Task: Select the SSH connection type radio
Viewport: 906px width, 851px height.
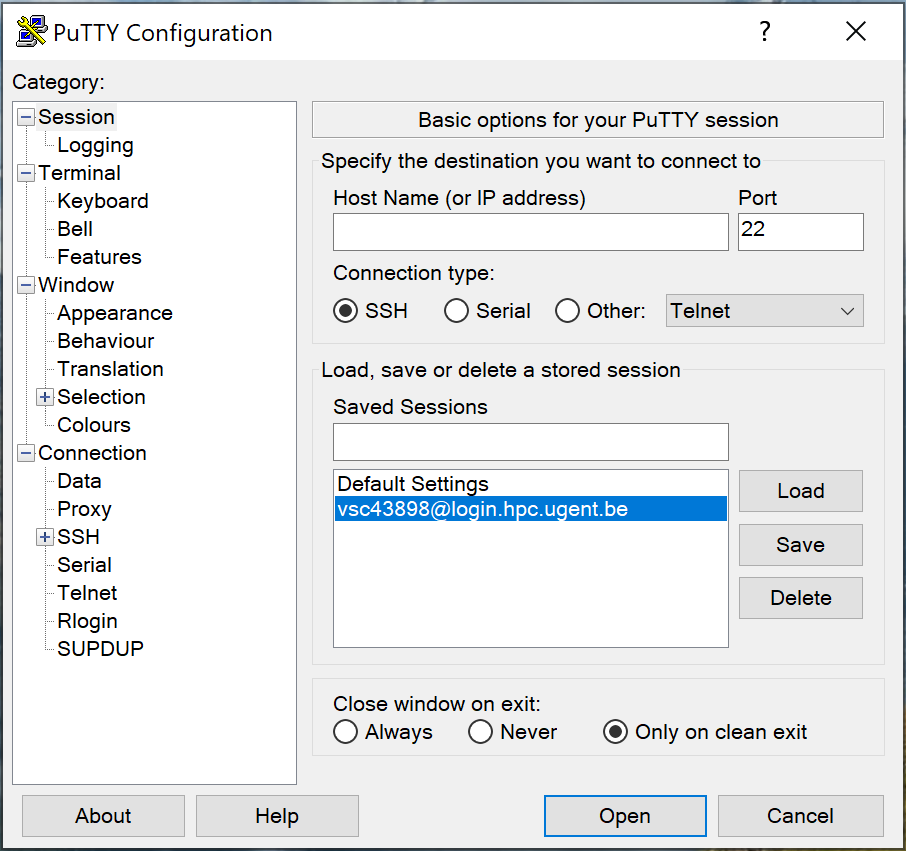Action: 346,311
